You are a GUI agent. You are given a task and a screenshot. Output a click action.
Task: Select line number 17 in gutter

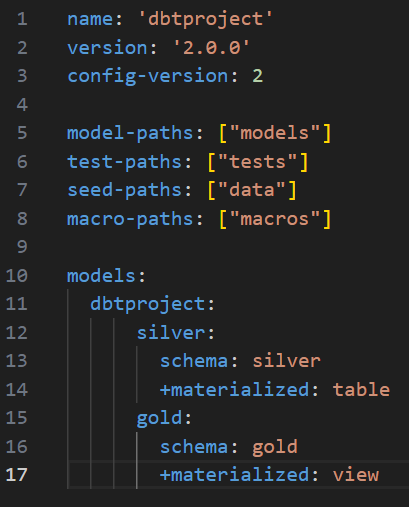click(x=17, y=475)
